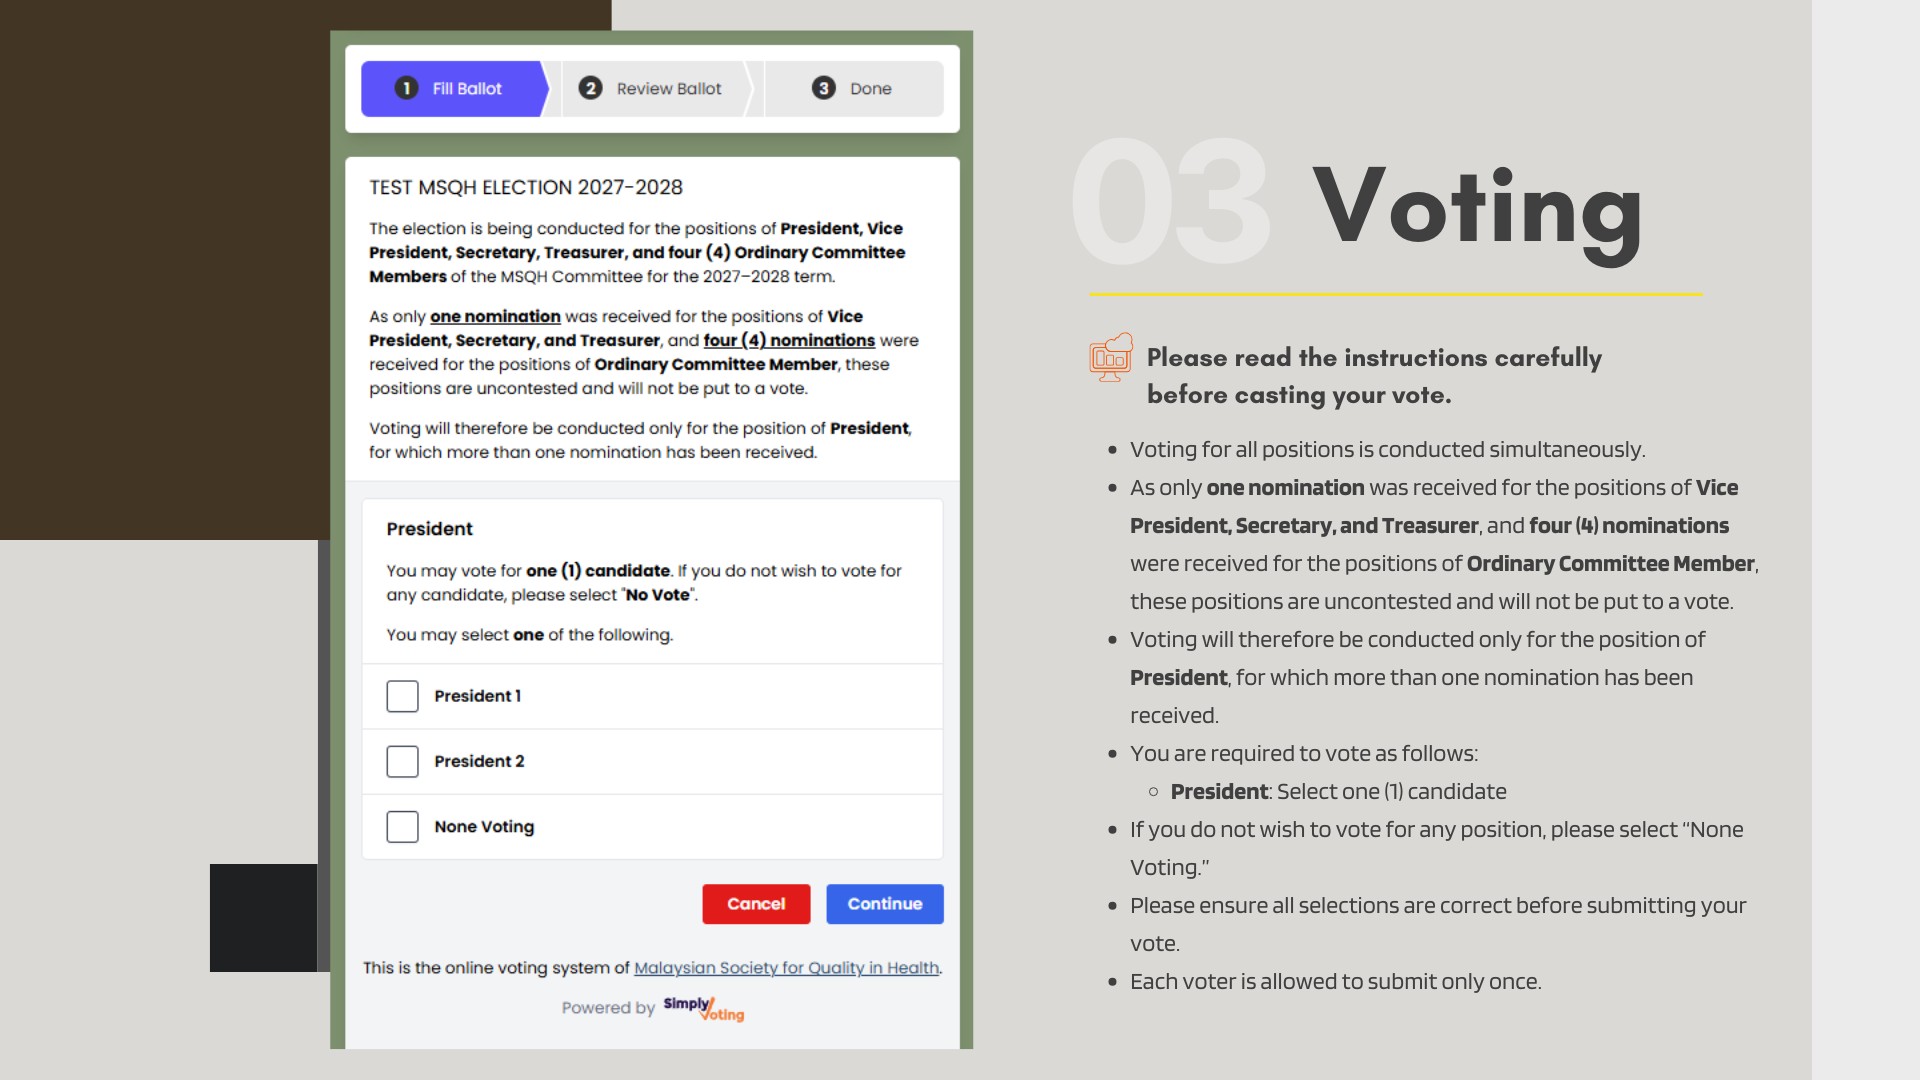This screenshot has width=1920, height=1080.
Task: Select the Done step tab
Action: 853,89
